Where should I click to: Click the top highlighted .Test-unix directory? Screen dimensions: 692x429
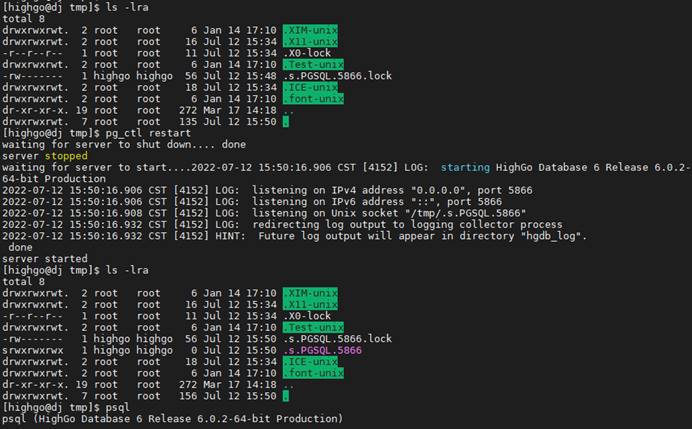[x=313, y=65]
